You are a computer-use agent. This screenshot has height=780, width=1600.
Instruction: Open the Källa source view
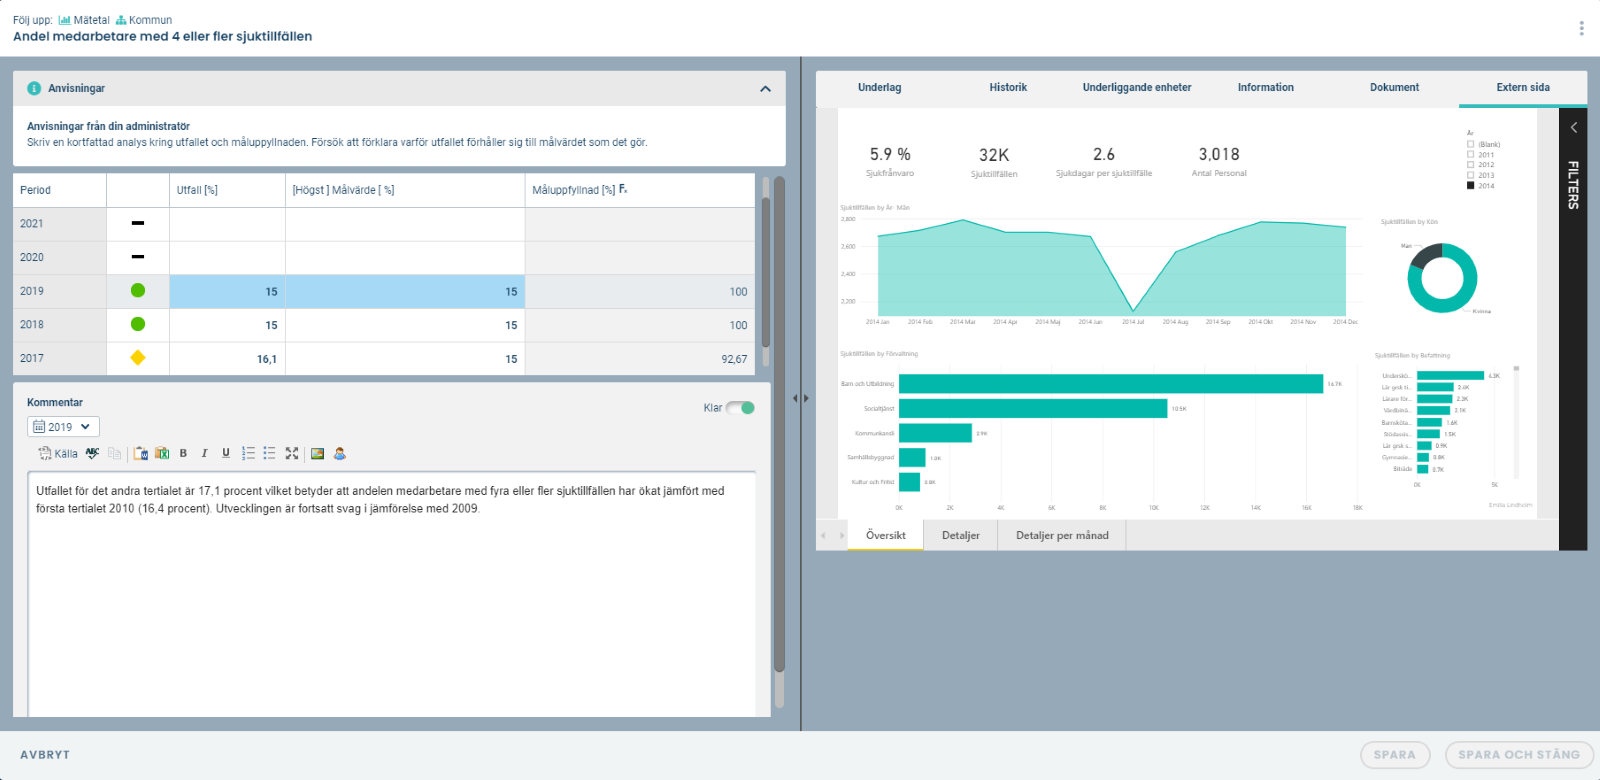tap(57, 454)
